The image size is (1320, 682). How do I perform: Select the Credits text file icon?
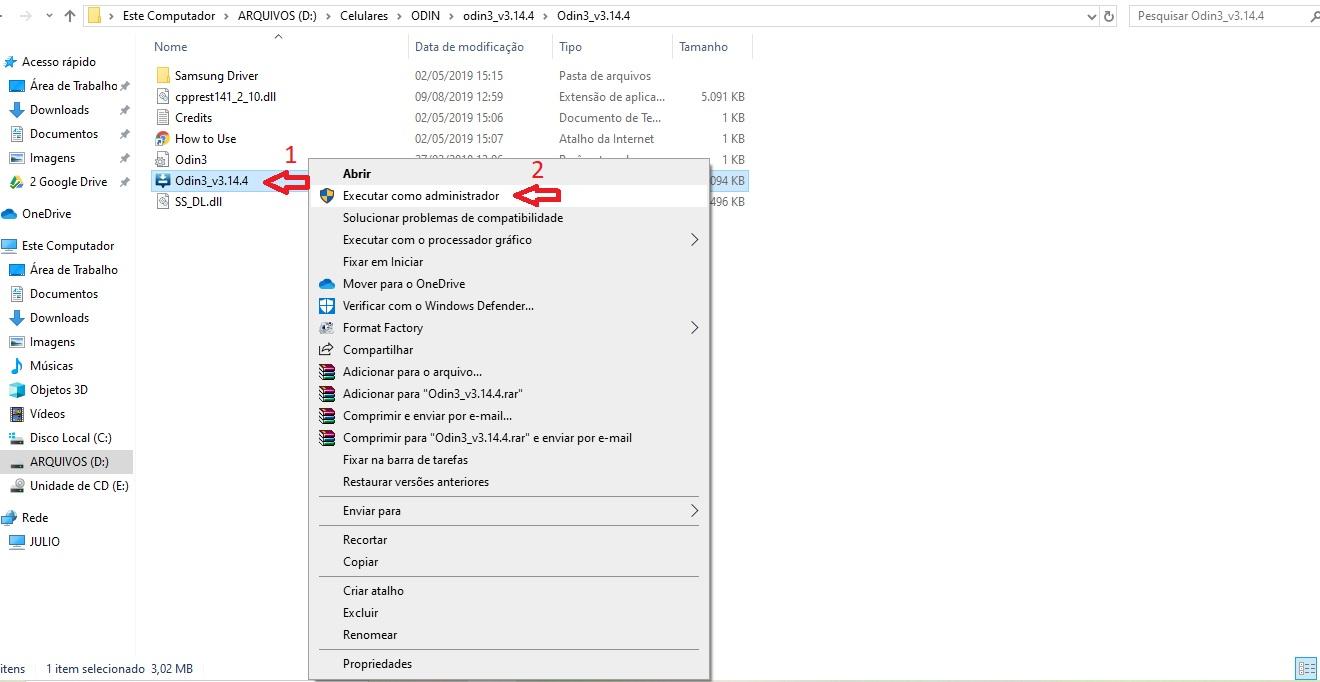click(164, 118)
